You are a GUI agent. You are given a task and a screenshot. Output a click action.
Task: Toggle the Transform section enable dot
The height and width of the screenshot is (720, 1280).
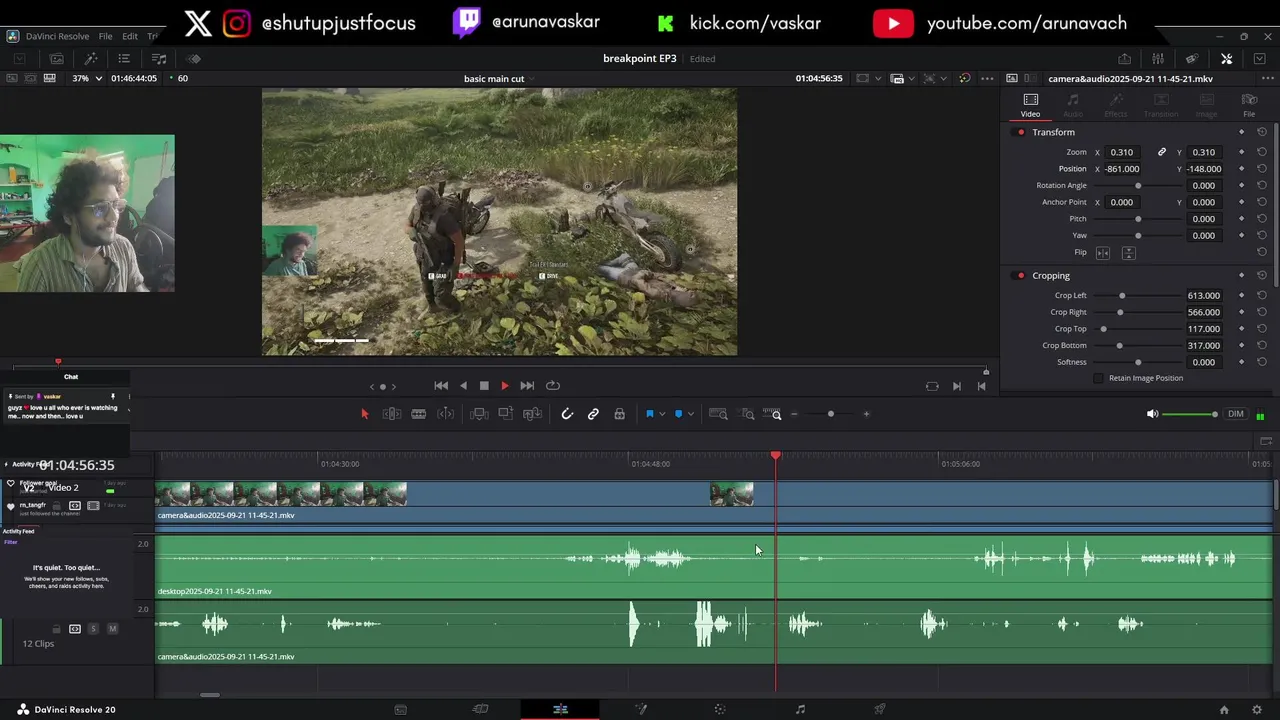[x=1021, y=133]
